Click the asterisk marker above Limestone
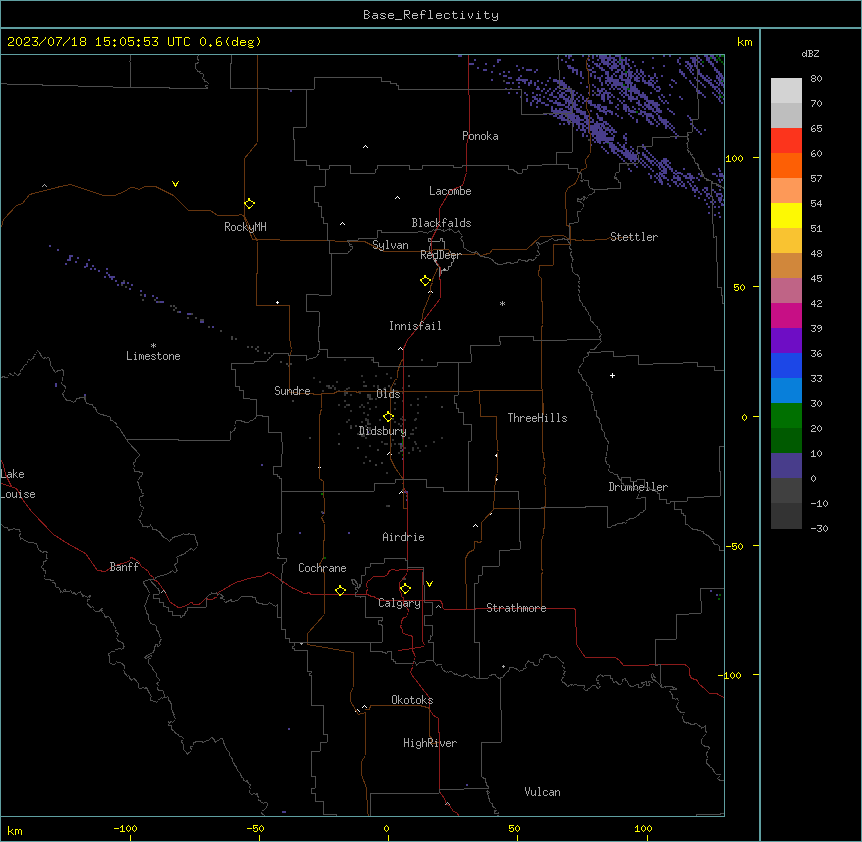The image size is (862, 842). pyautogui.click(x=153, y=345)
